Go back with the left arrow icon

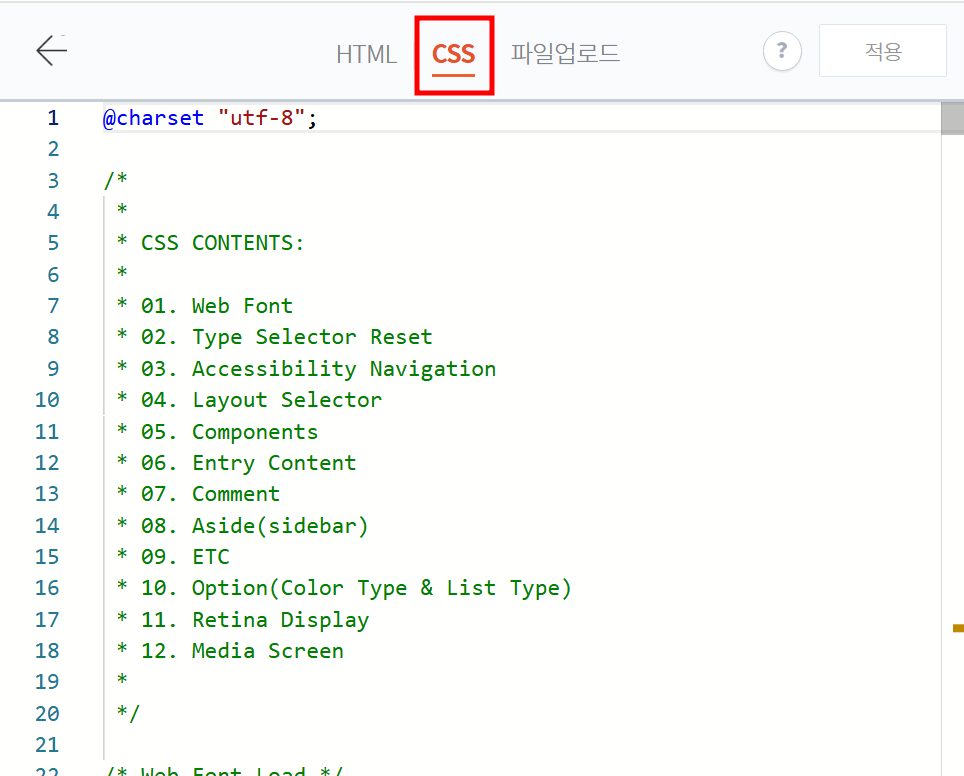click(52, 50)
